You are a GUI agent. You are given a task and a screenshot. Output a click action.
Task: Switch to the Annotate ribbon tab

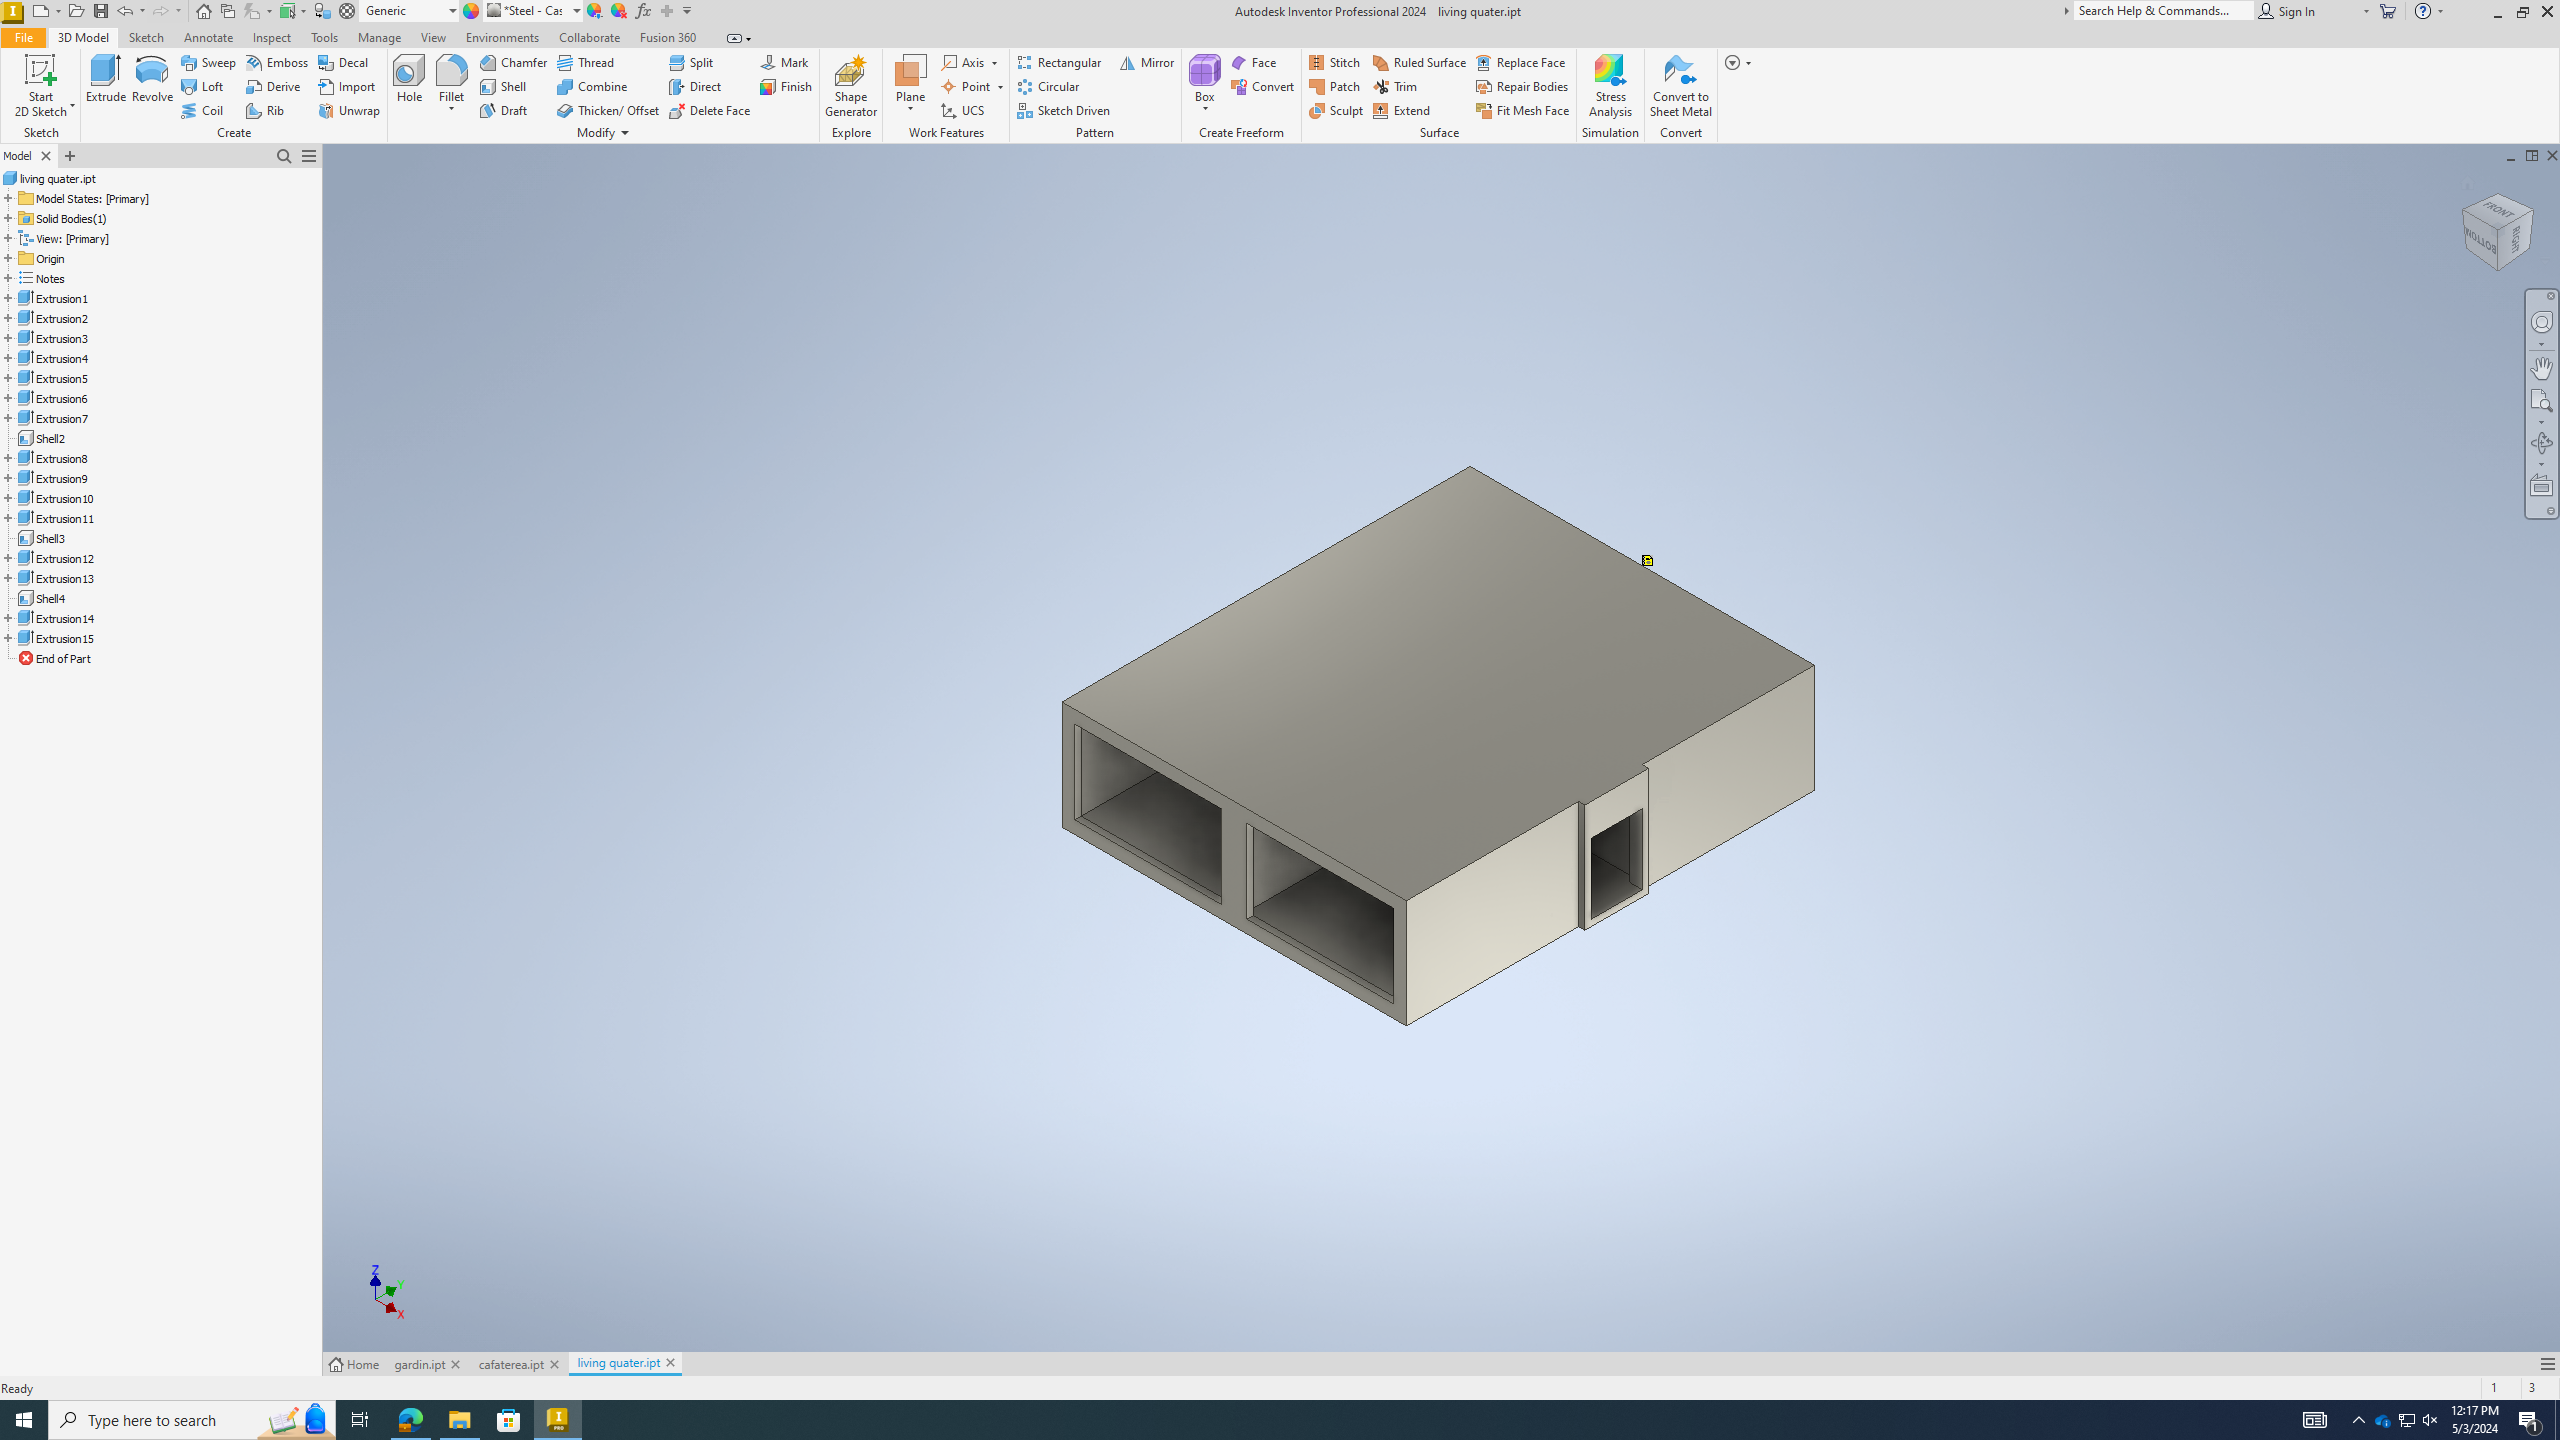208,37
